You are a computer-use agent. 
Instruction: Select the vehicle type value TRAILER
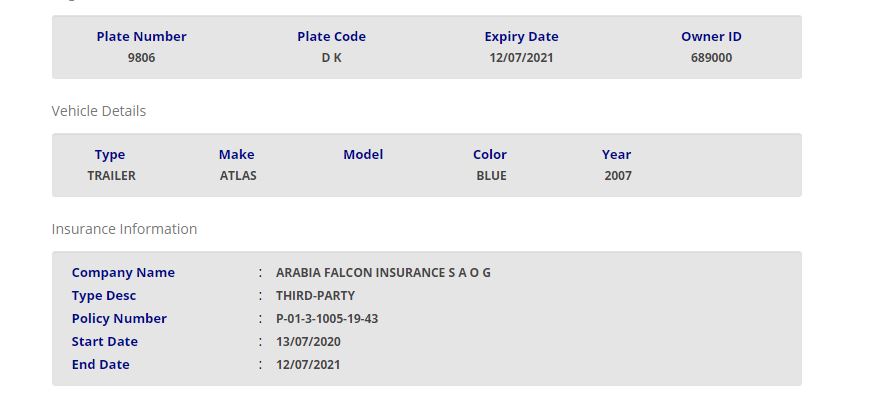tap(111, 176)
